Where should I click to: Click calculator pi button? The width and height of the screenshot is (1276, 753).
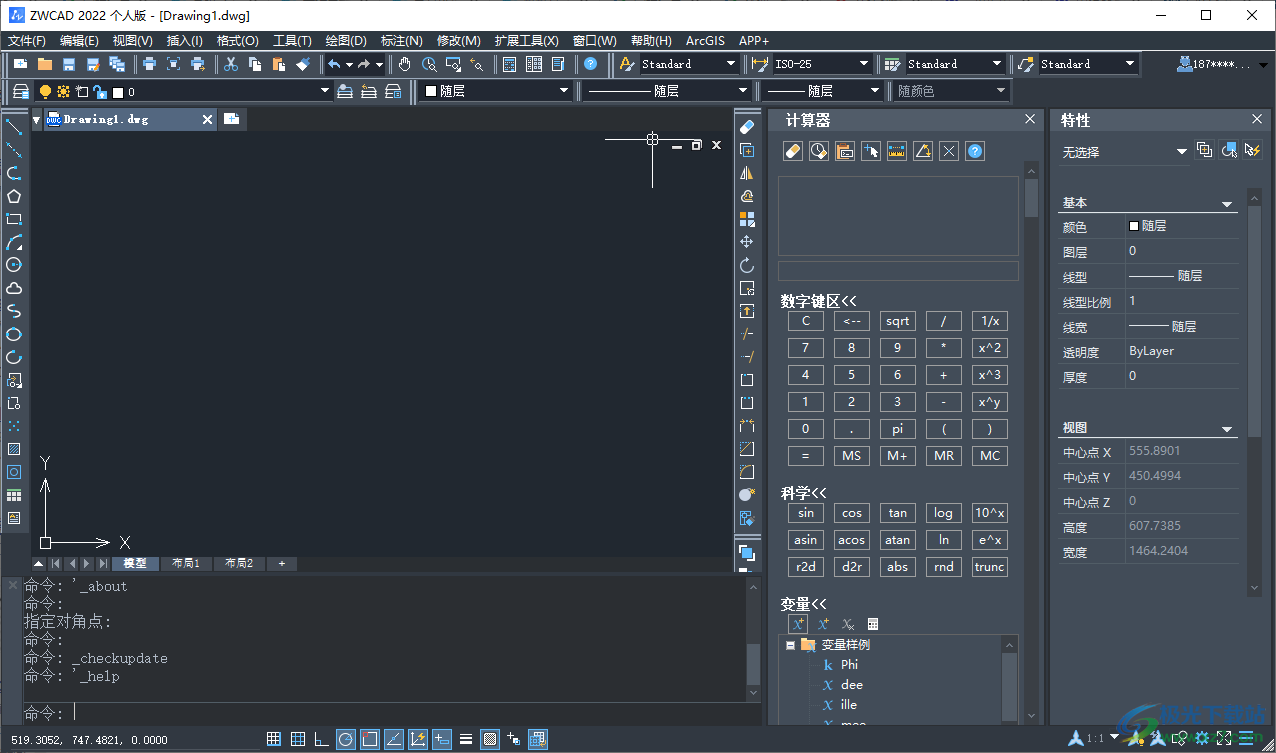(x=897, y=429)
